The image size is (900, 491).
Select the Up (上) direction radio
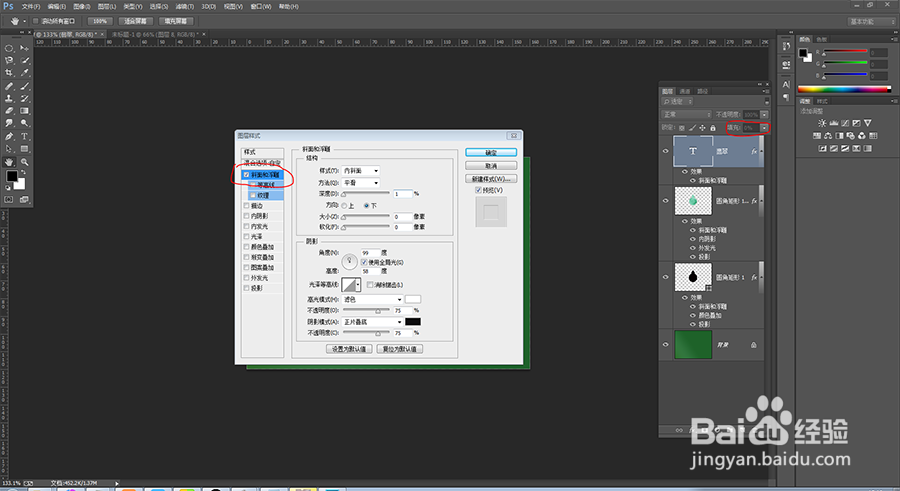coord(344,206)
